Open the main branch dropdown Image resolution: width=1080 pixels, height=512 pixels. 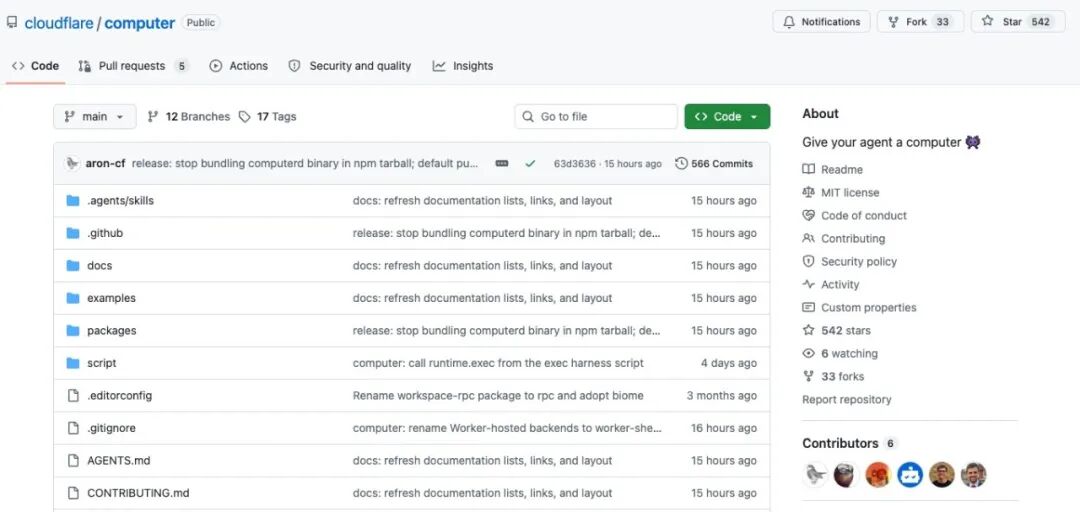tap(94, 116)
